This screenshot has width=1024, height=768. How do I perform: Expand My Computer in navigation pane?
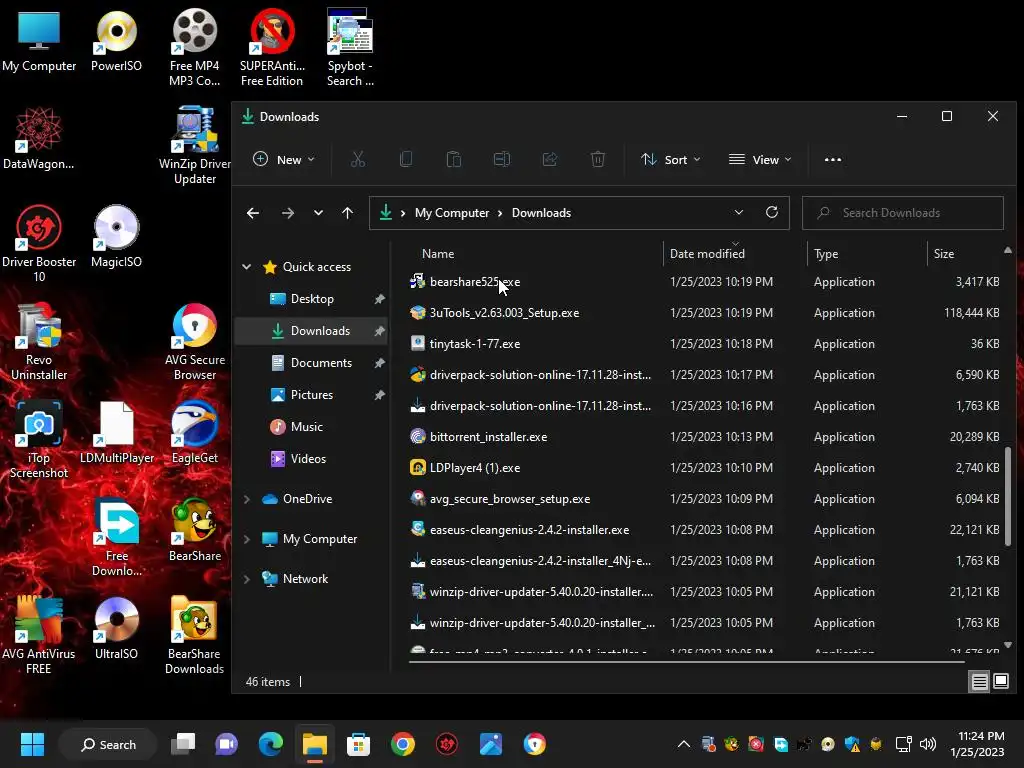[247, 539]
